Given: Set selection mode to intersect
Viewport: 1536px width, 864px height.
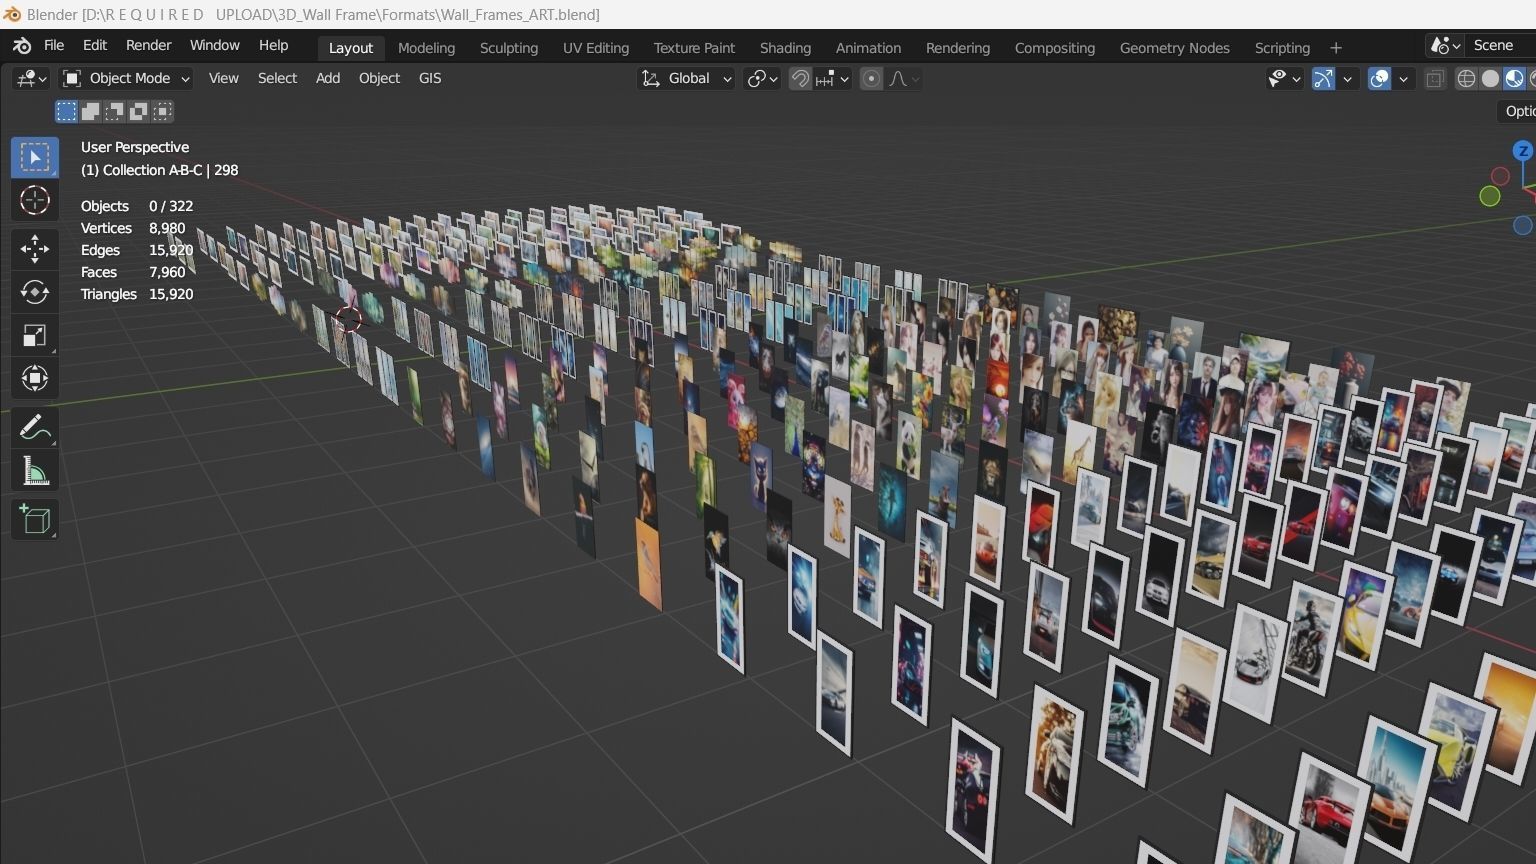Looking at the screenshot, I should click(x=162, y=111).
